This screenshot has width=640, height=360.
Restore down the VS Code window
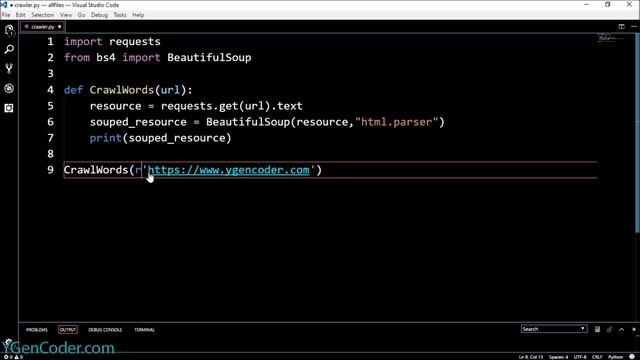[608, 4]
